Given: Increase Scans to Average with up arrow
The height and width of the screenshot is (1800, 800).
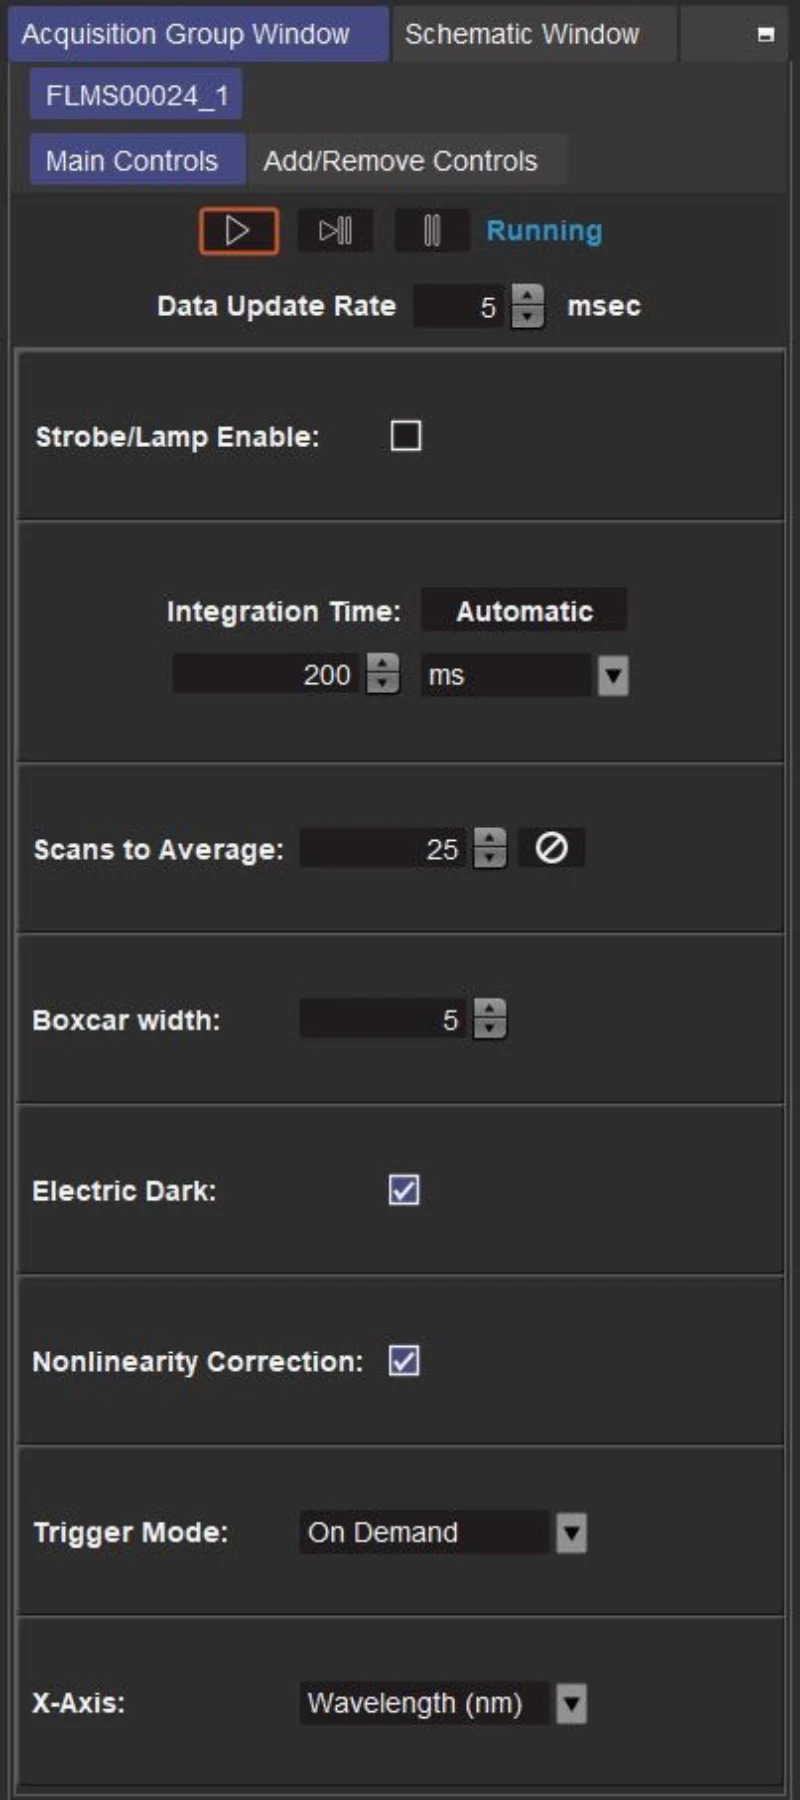Looking at the screenshot, I should 489,838.
